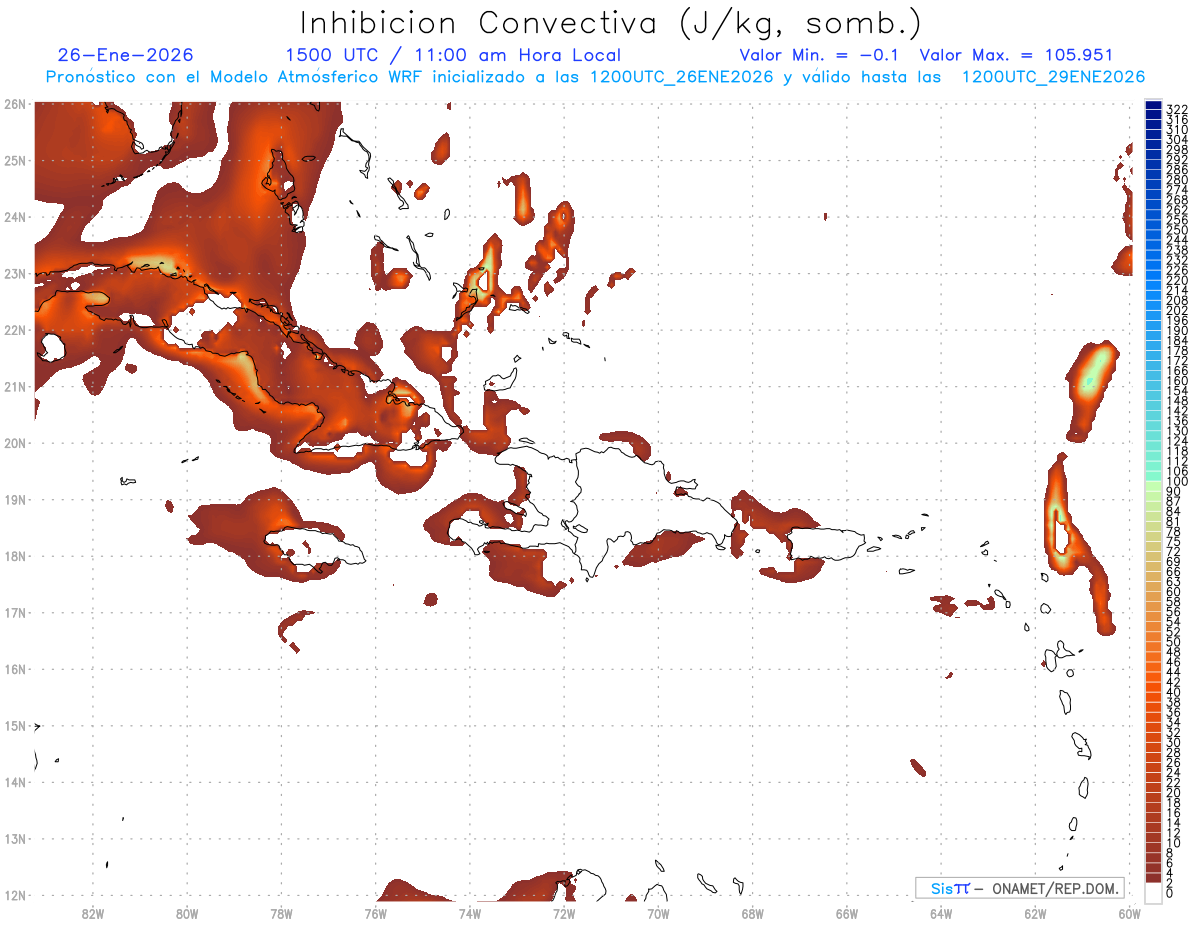Click the '18N' latitude label
1200x927 pixels.
click(x=14, y=556)
